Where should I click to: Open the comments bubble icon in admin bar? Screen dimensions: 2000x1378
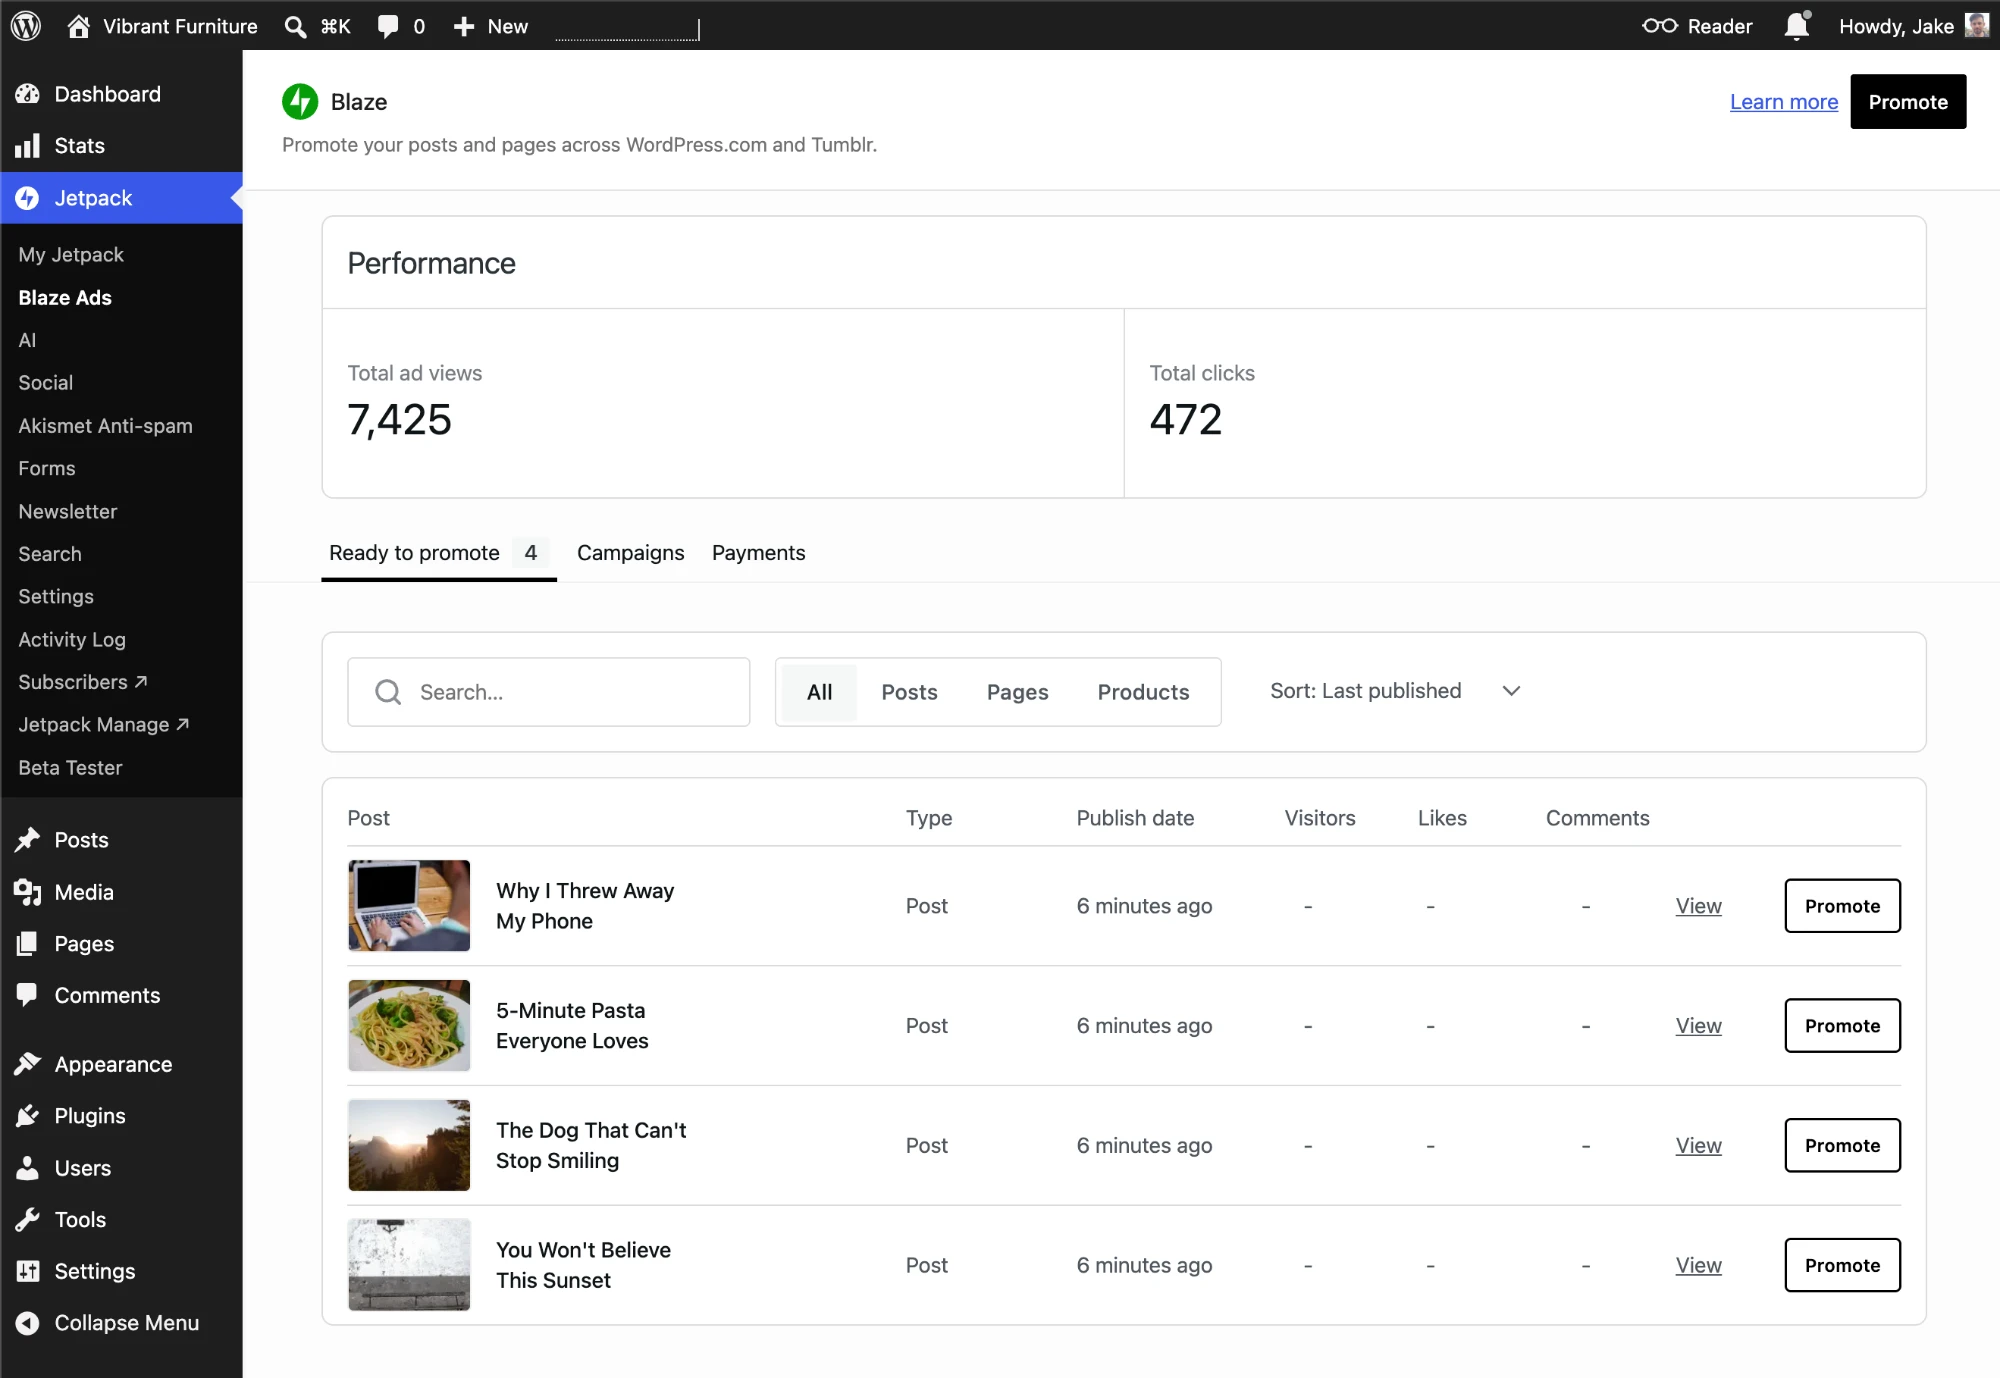pyautogui.click(x=388, y=27)
